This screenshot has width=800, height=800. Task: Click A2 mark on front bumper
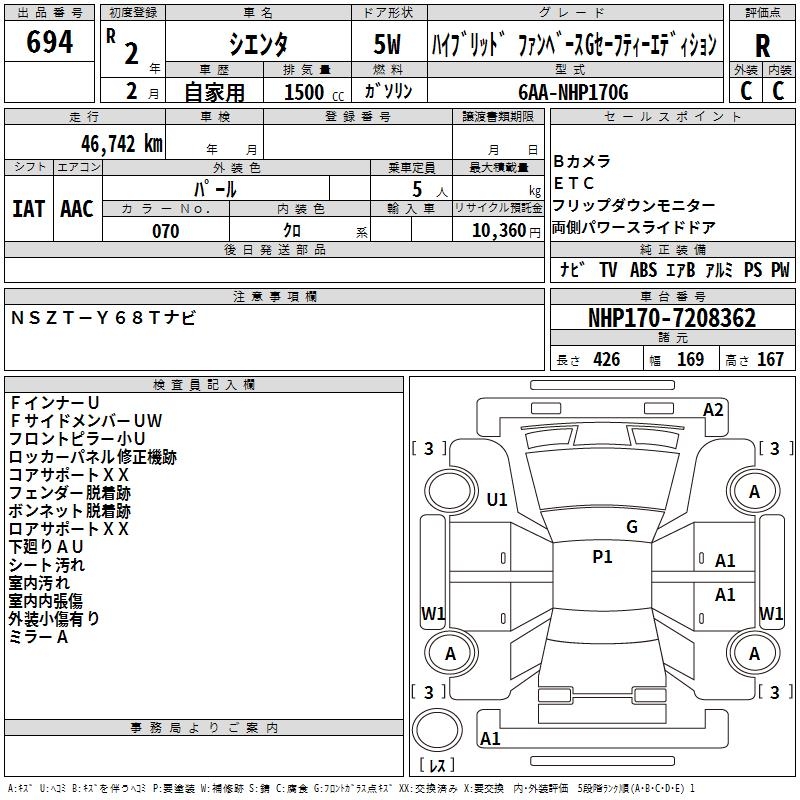point(713,410)
